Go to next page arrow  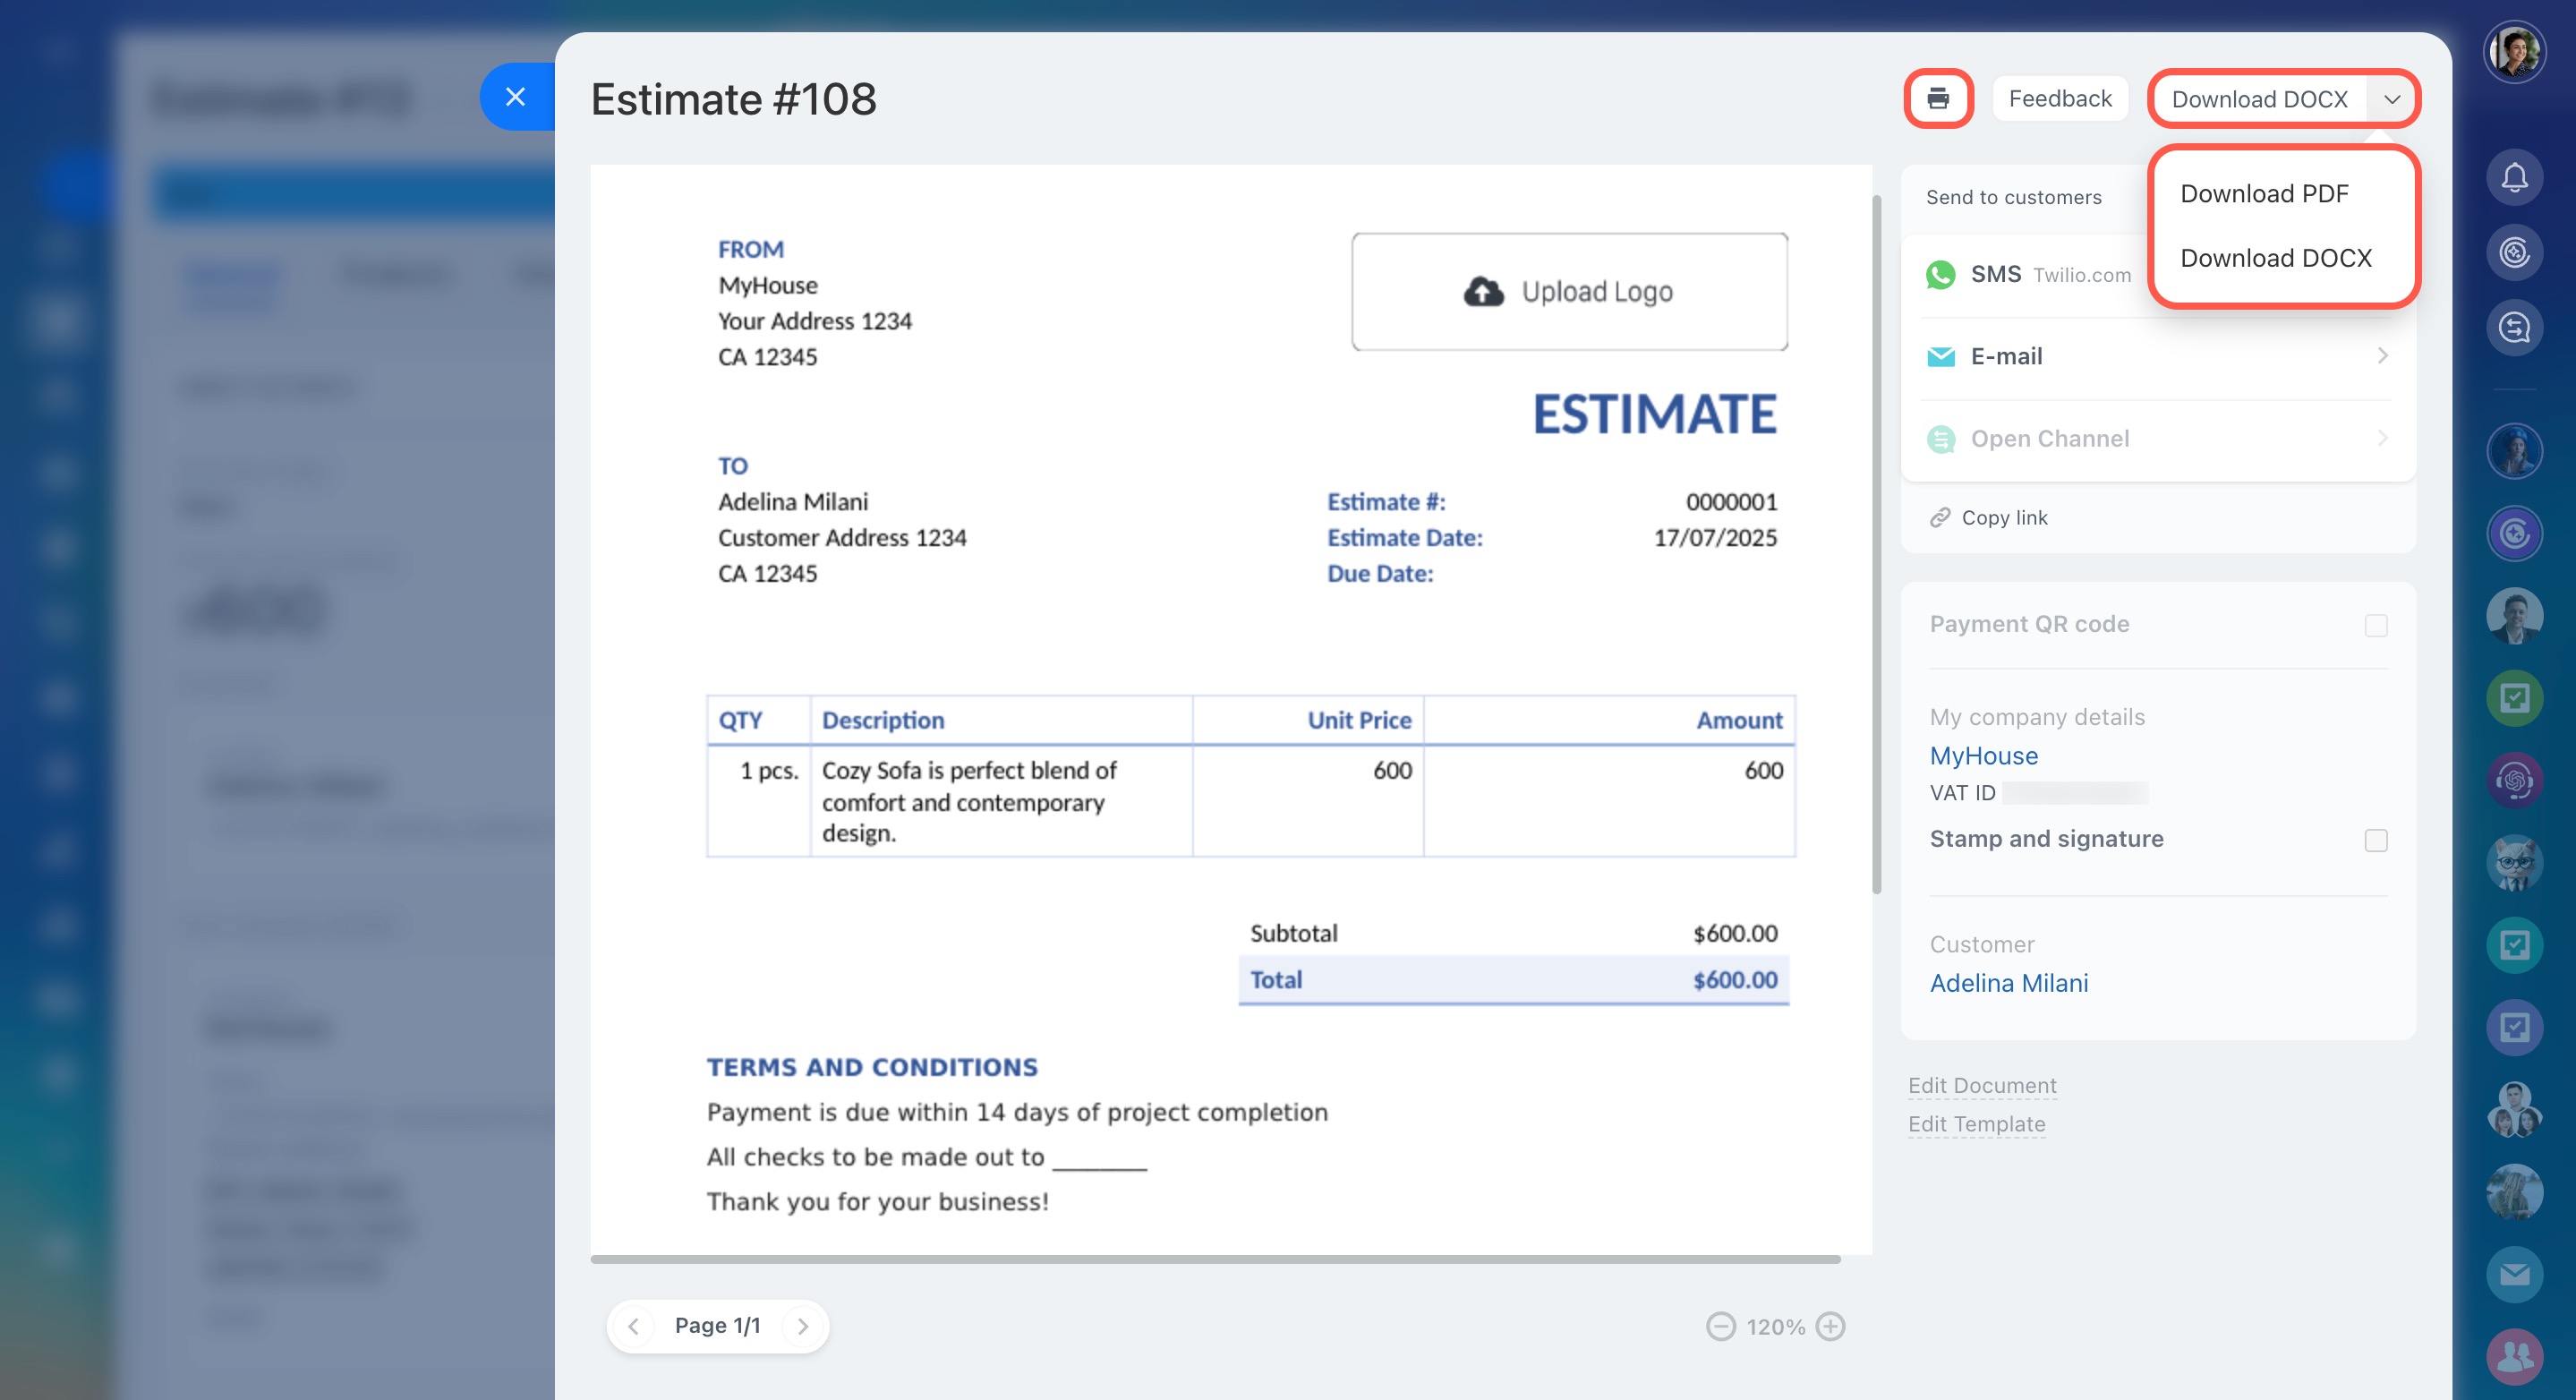coord(802,1326)
